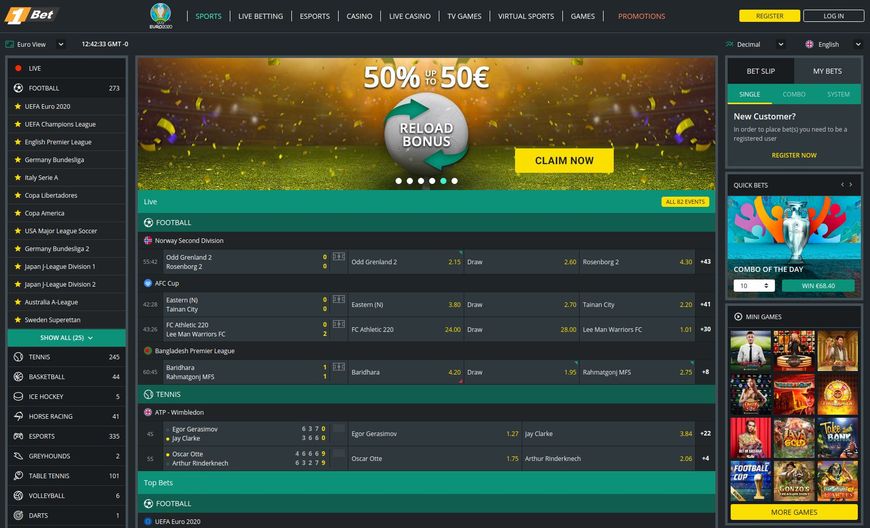The height and width of the screenshot is (528, 870).
Task: Switch to the Combo bet tab
Action: (x=793, y=94)
